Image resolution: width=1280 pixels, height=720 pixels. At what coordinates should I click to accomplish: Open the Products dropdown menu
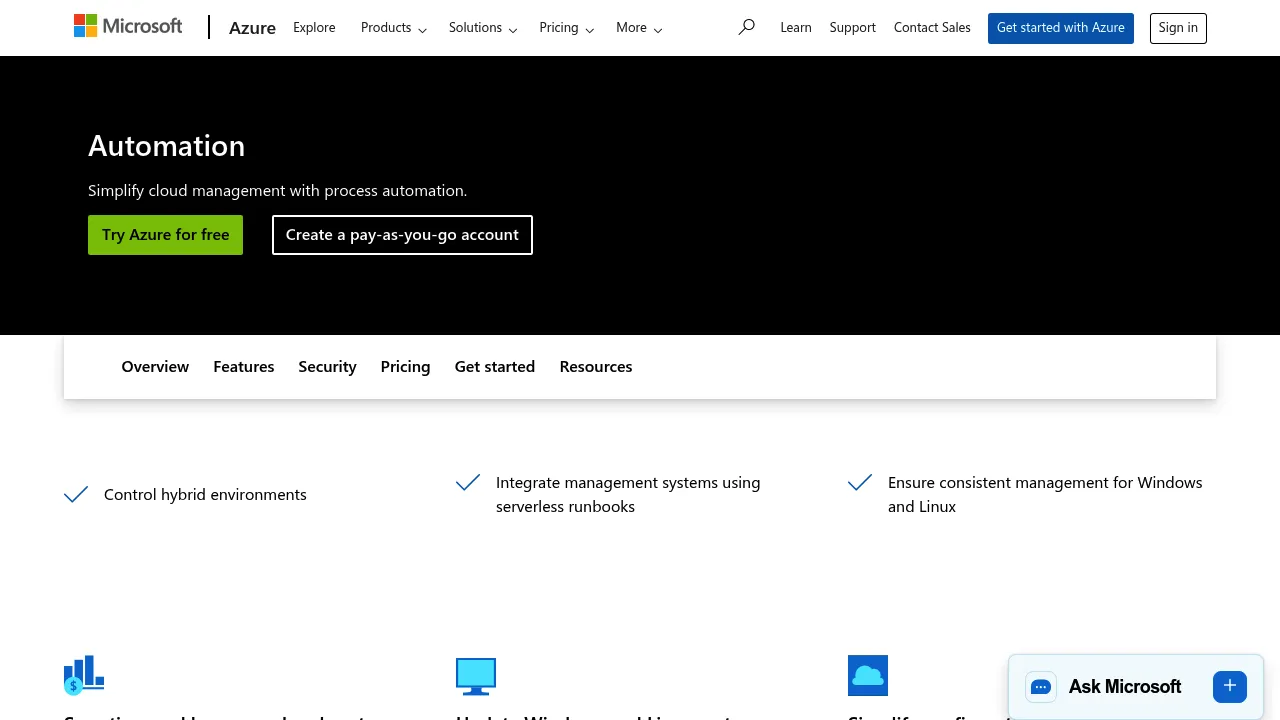point(394,28)
